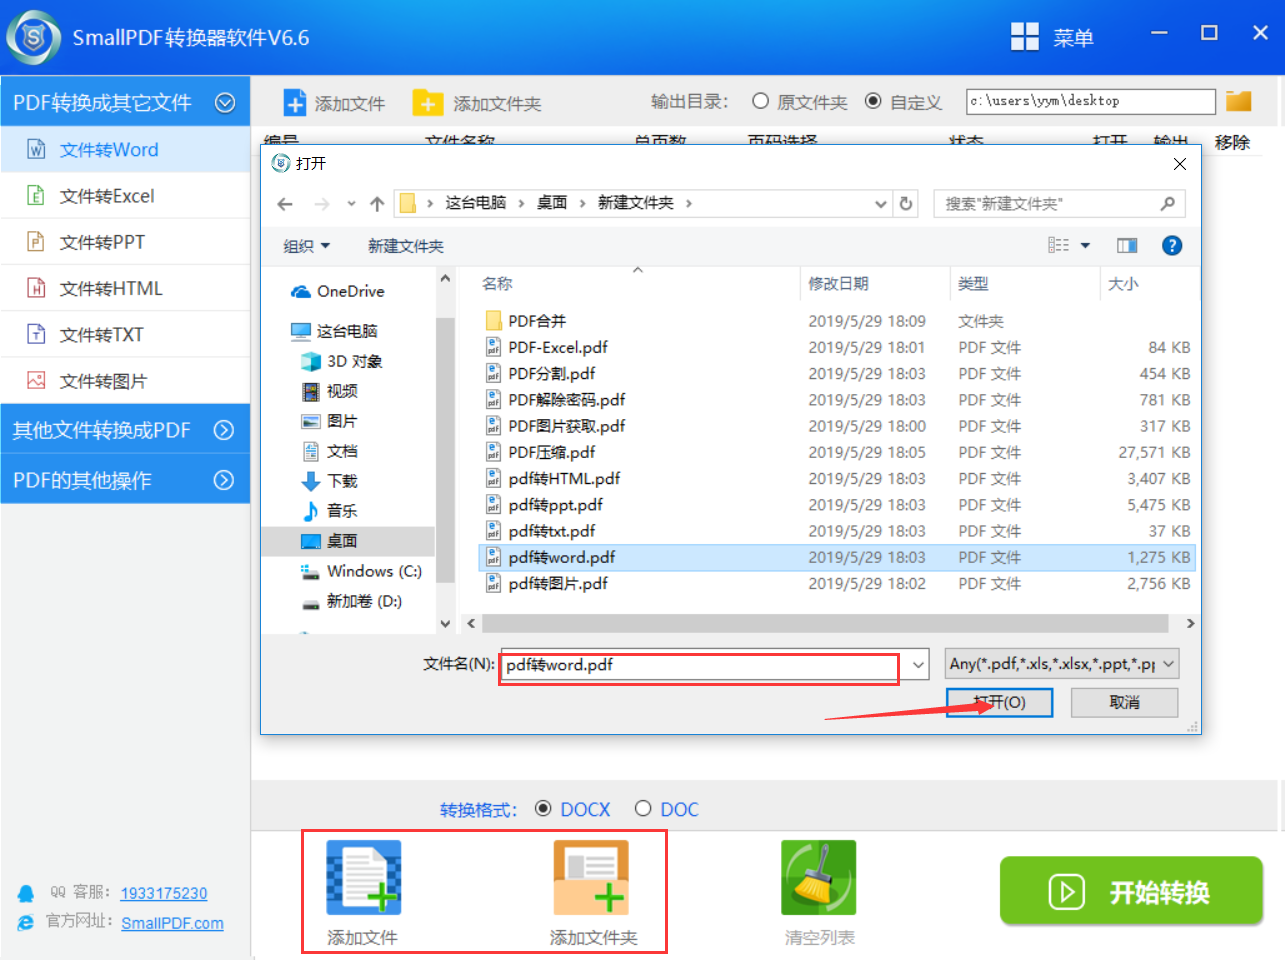
Task: Collapse the PDF转换成其它文件 section
Action: tap(225, 102)
